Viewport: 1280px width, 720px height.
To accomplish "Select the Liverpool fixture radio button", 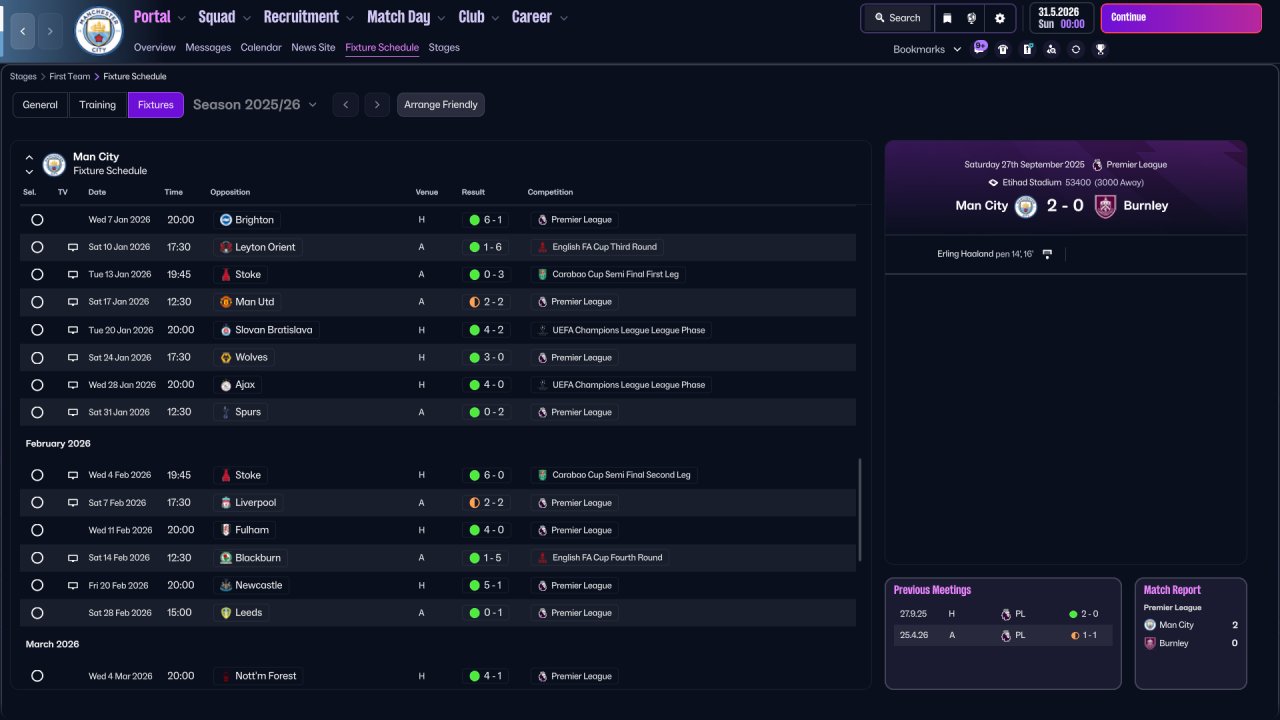I will 37,503.
